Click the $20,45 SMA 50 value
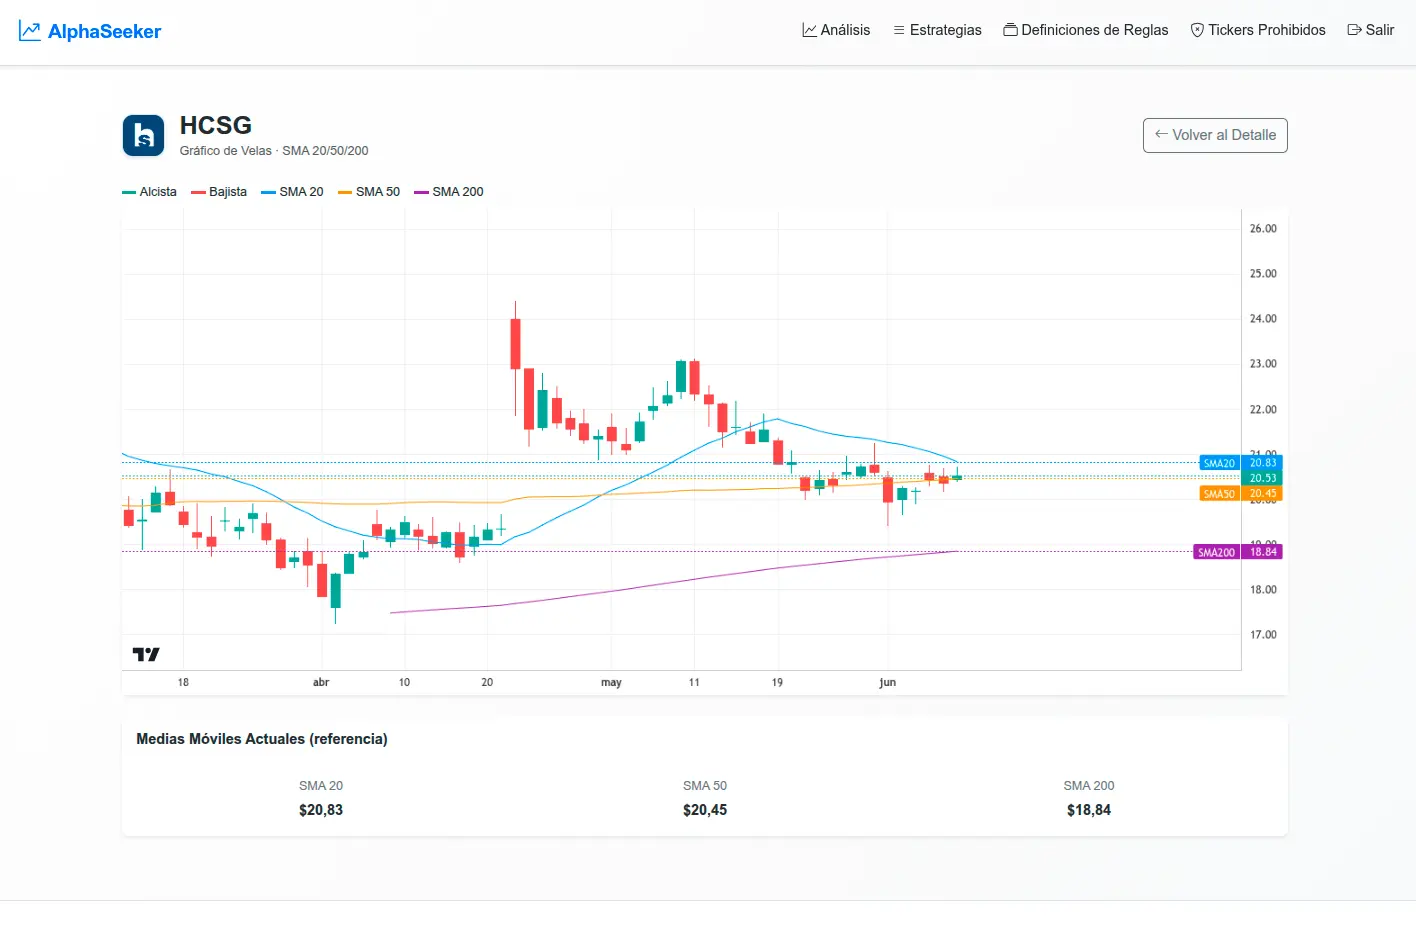This screenshot has width=1416, height=928. point(705,810)
